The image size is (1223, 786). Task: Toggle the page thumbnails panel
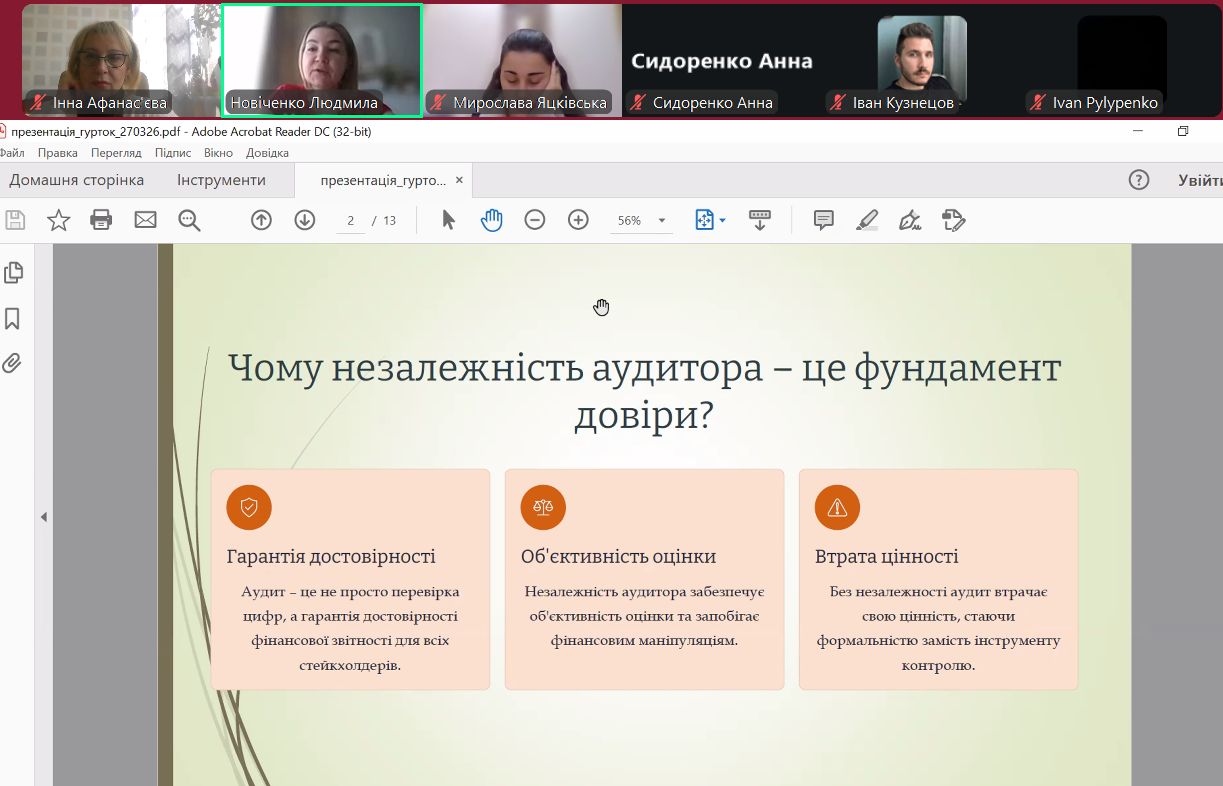tap(13, 272)
